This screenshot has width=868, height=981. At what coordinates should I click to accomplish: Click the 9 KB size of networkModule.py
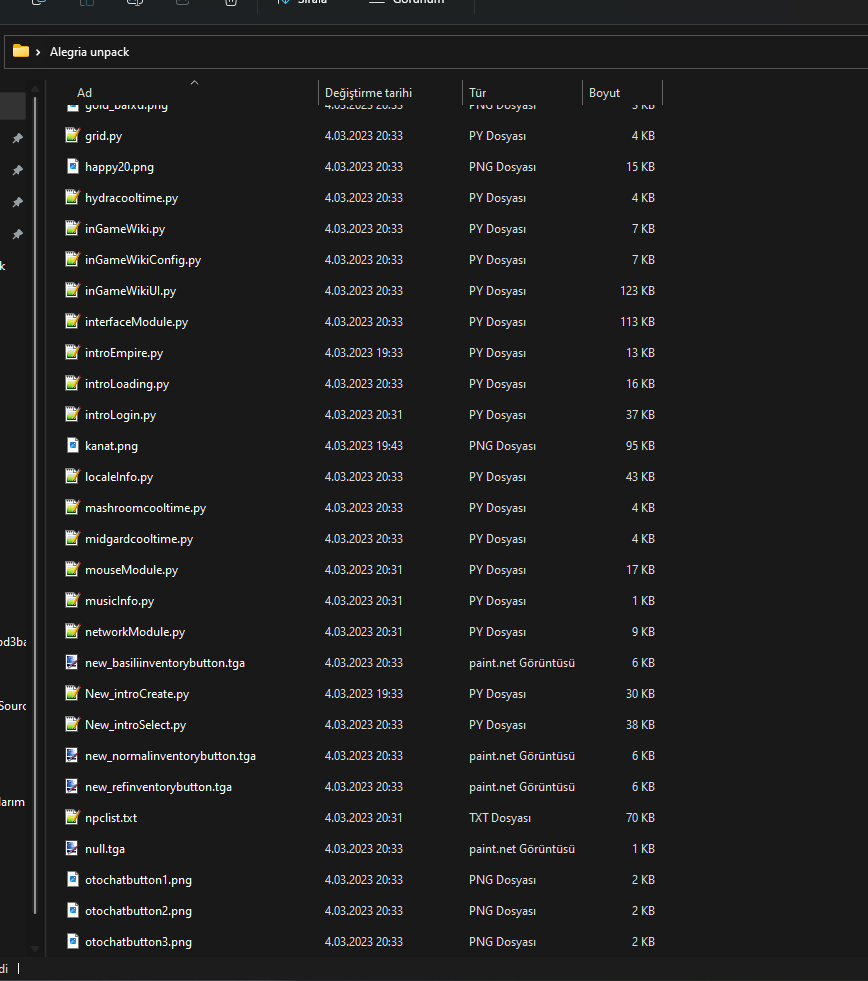pos(643,631)
